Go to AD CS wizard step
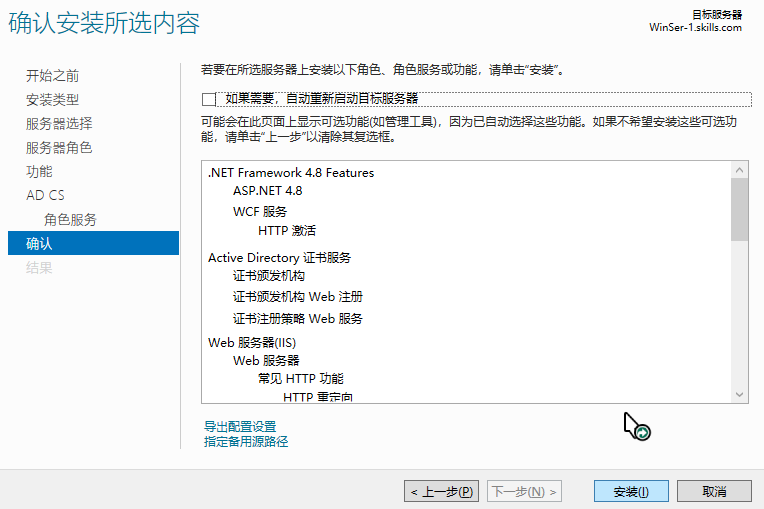Image resolution: width=764 pixels, height=509 pixels. (x=45, y=195)
